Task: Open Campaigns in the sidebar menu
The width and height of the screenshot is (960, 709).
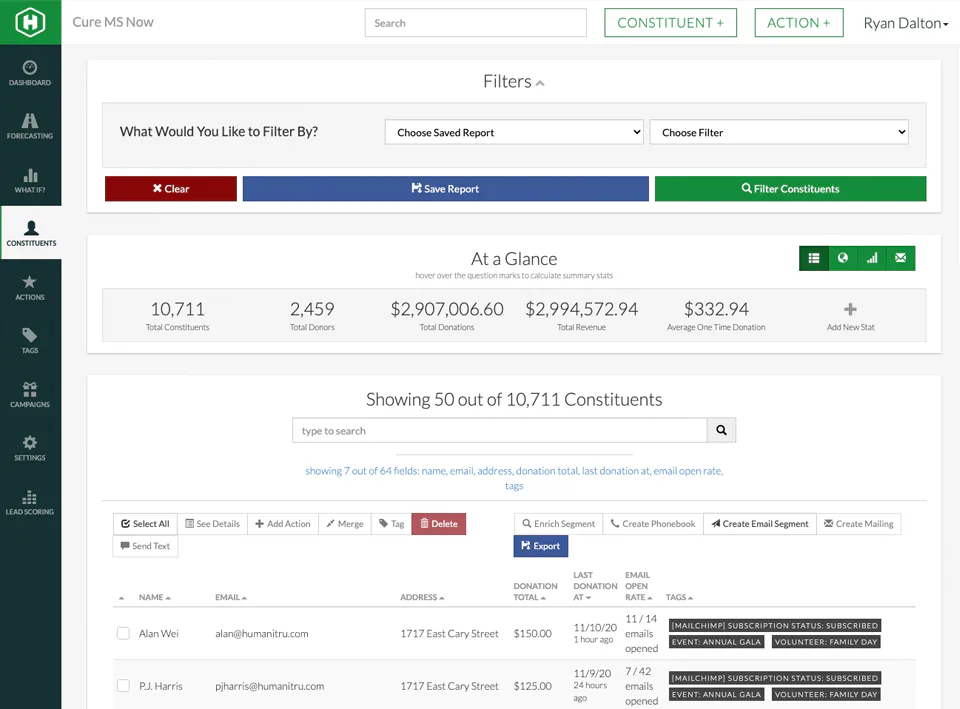Action: coord(30,395)
